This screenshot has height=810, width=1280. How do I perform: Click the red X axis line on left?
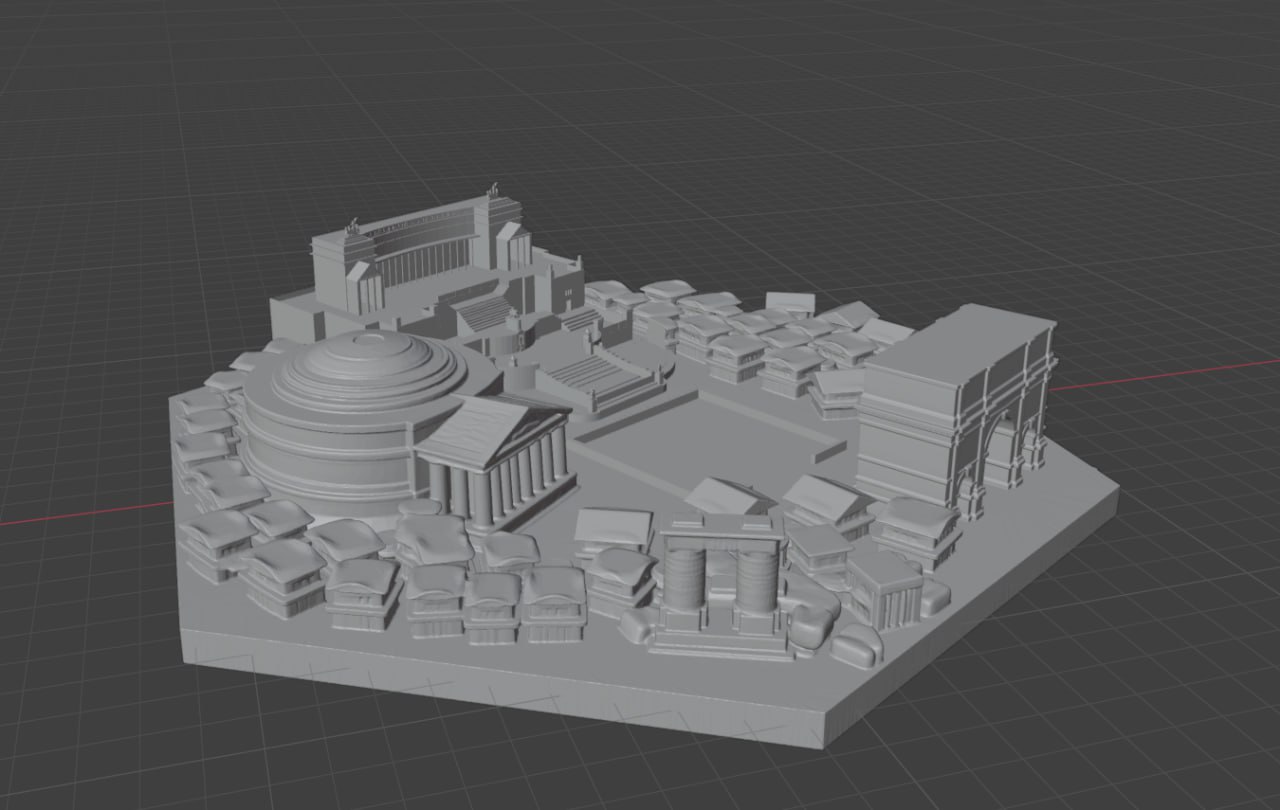tap(85, 511)
